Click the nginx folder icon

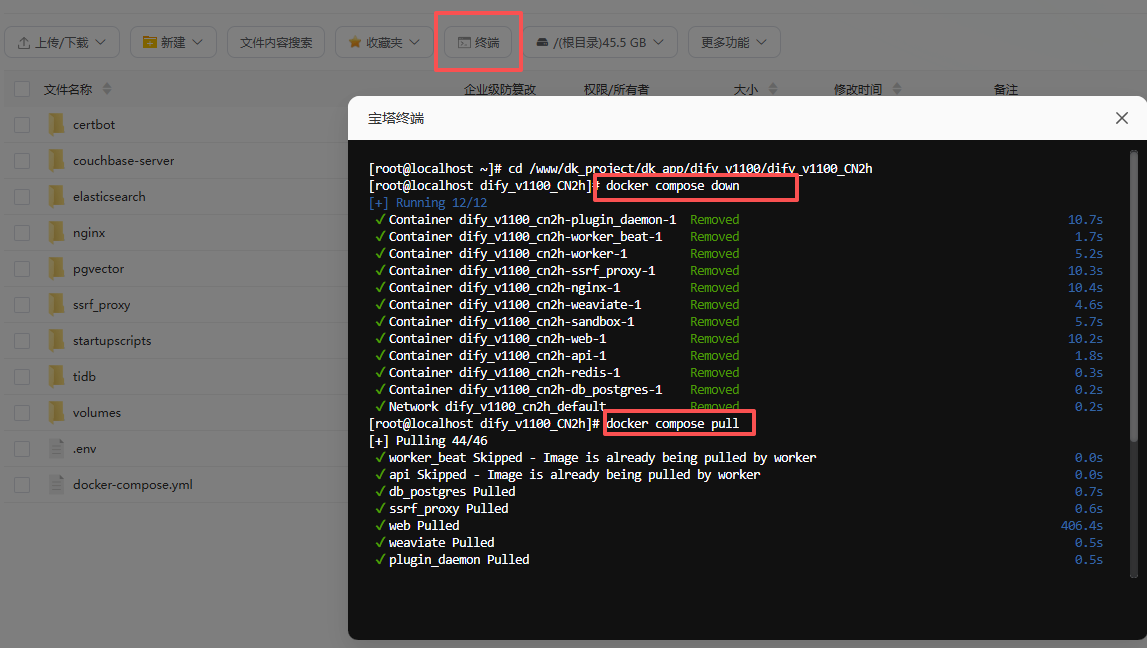pyautogui.click(x=56, y=233)
